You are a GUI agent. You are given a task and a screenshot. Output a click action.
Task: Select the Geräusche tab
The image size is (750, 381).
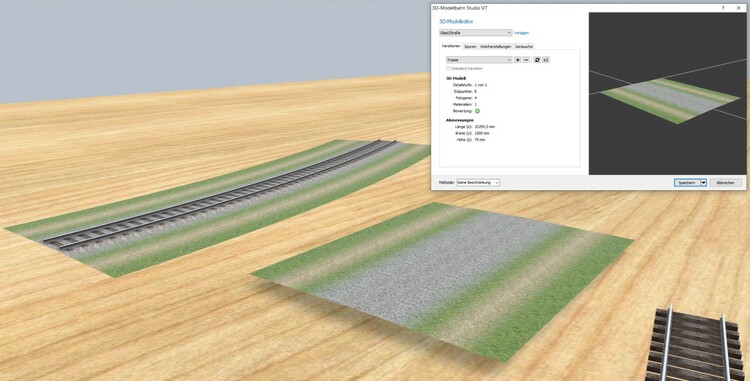[x=524, y=46]
